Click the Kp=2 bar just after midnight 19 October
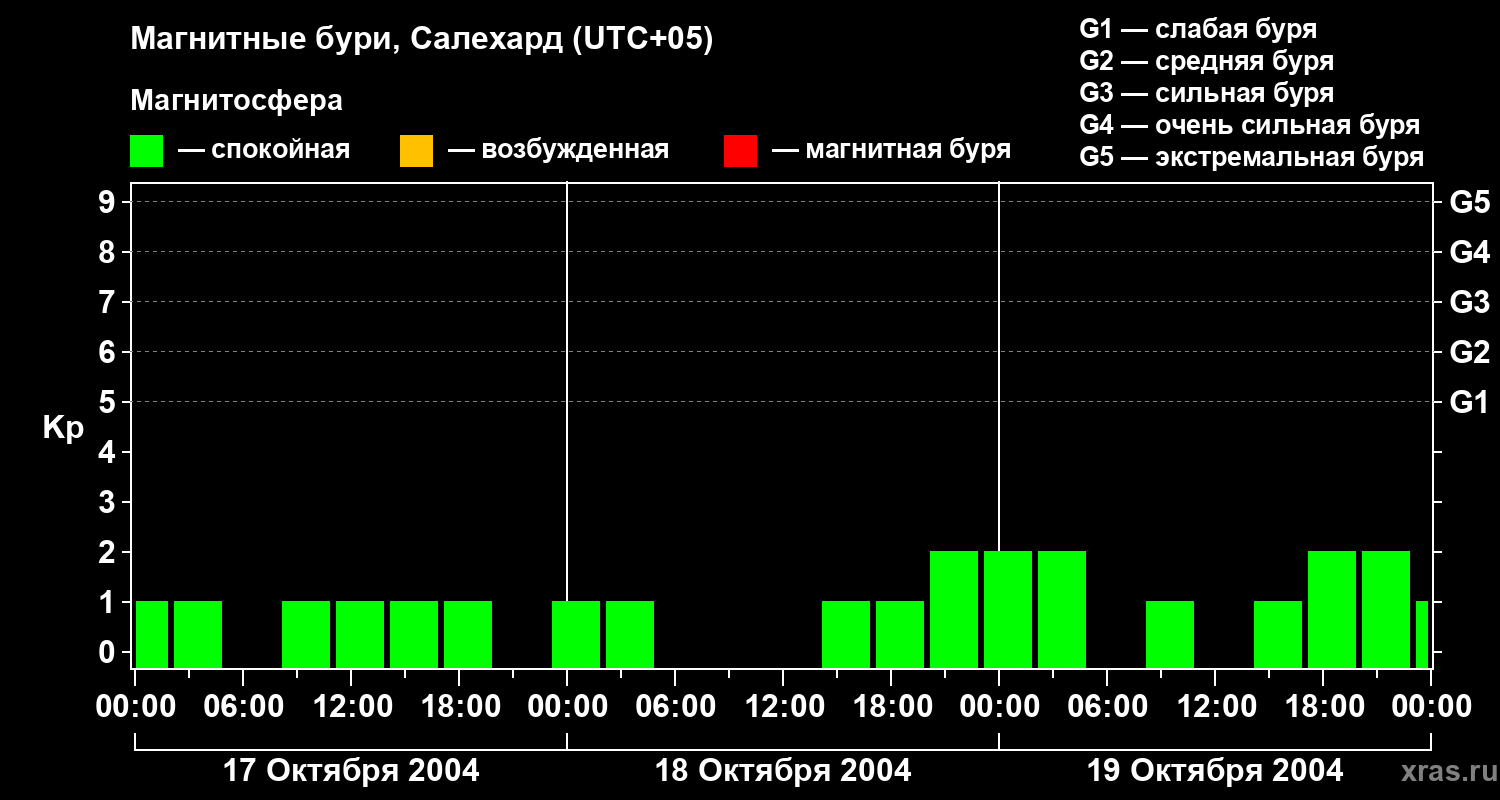 [1008, 609]
